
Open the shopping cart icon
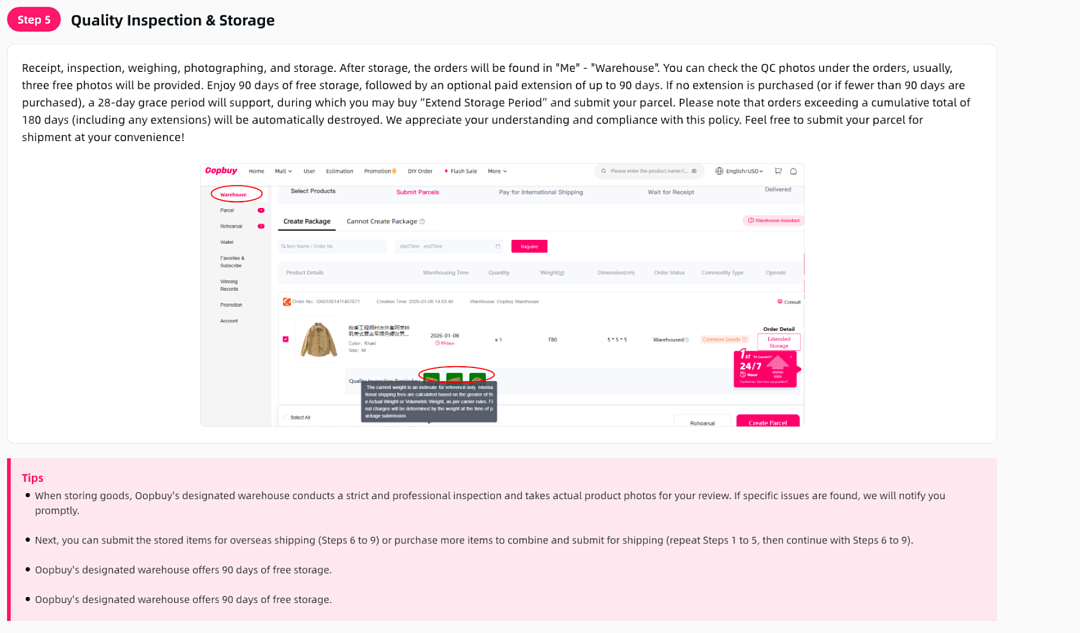pyautogui.click(x=778, y=171)
